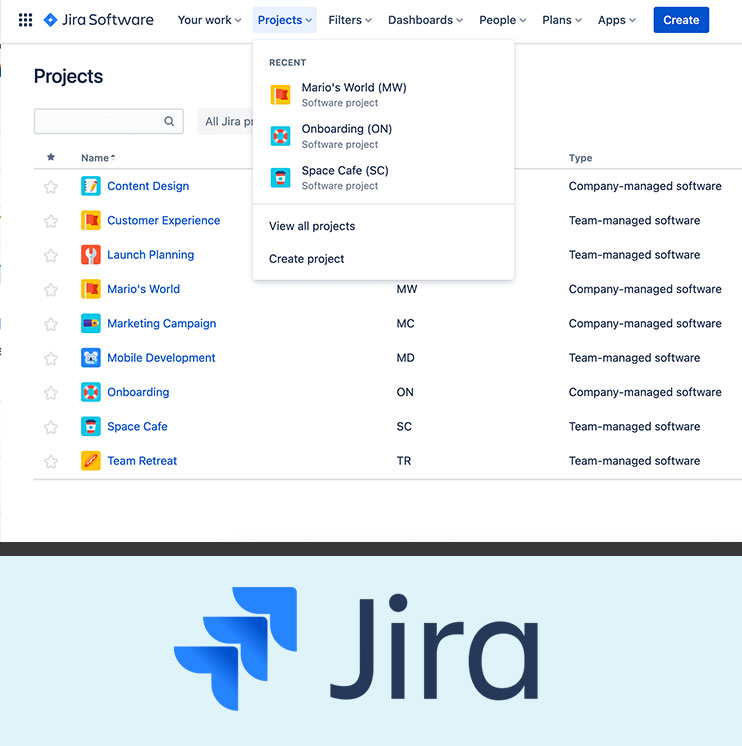The width and height of the screenshot is (742, 746).
Task: Star the Space Cafe project
Action: pyautogui.click(x=51, y=427)
